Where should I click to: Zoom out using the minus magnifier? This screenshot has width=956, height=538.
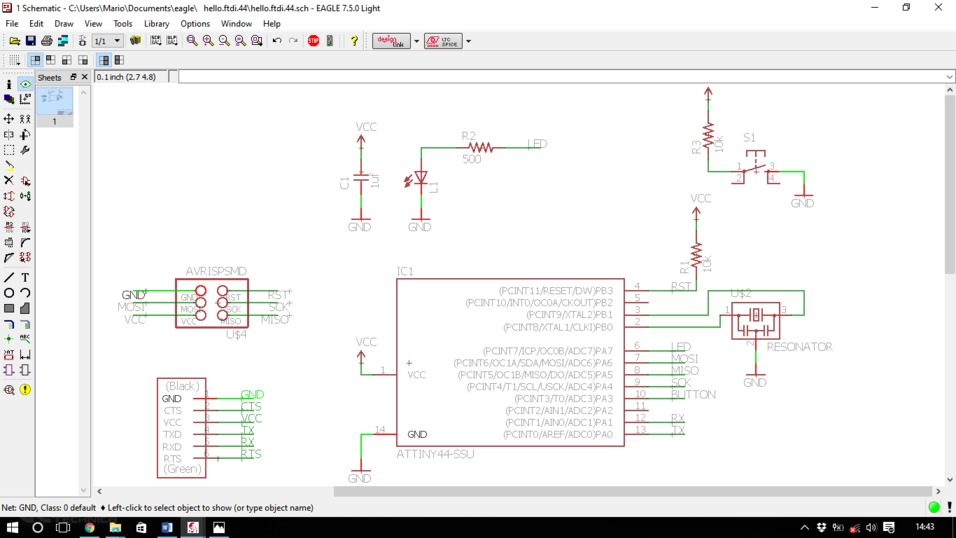(x=224, y=41)
